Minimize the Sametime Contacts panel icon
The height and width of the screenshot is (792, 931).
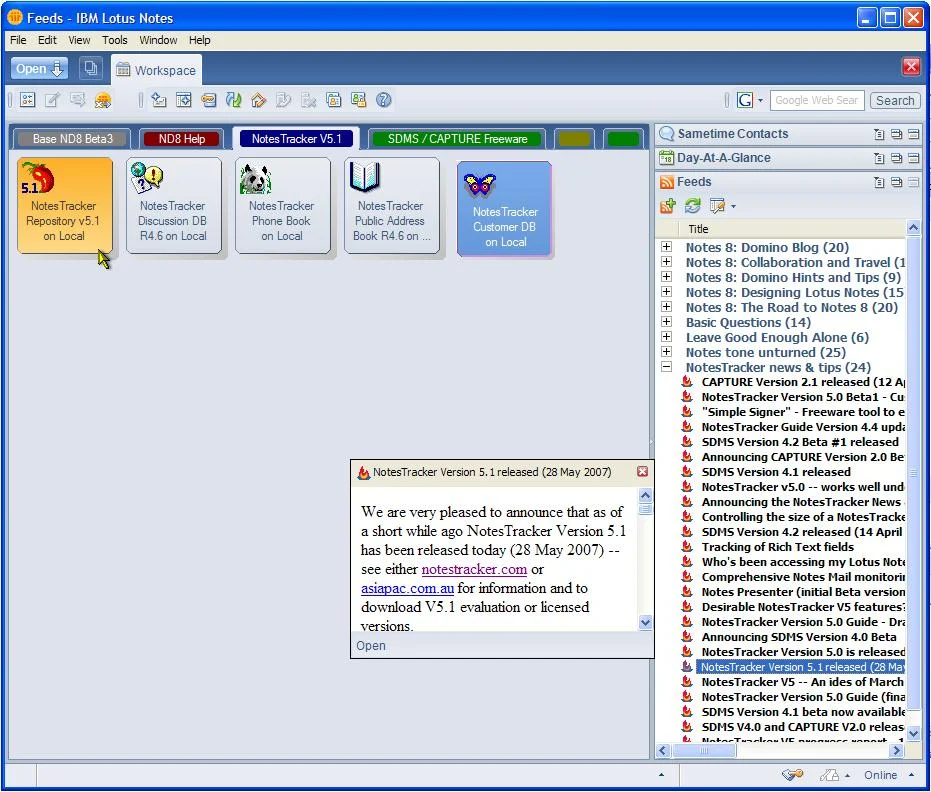(914, 134)
